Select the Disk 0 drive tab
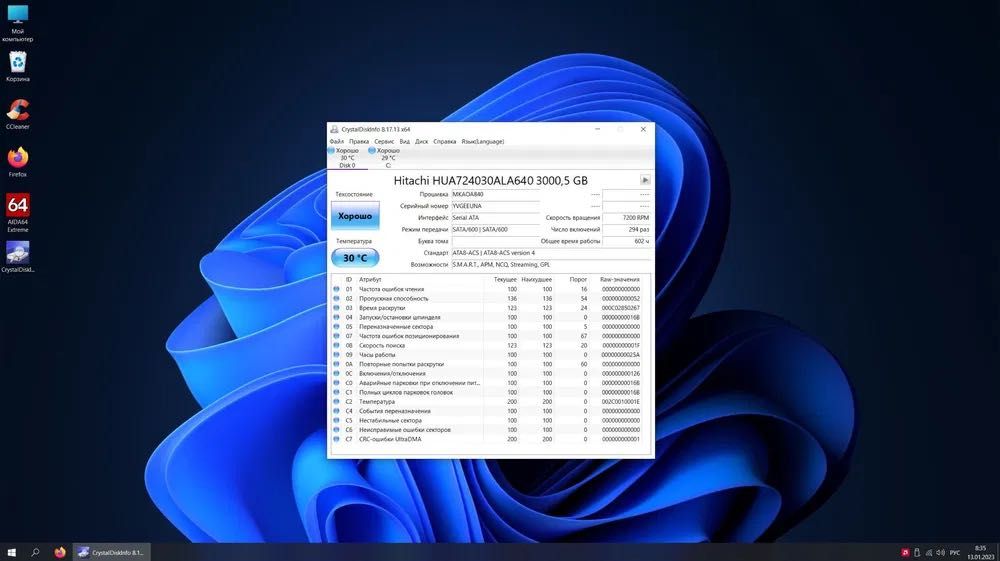 (347, 158)
